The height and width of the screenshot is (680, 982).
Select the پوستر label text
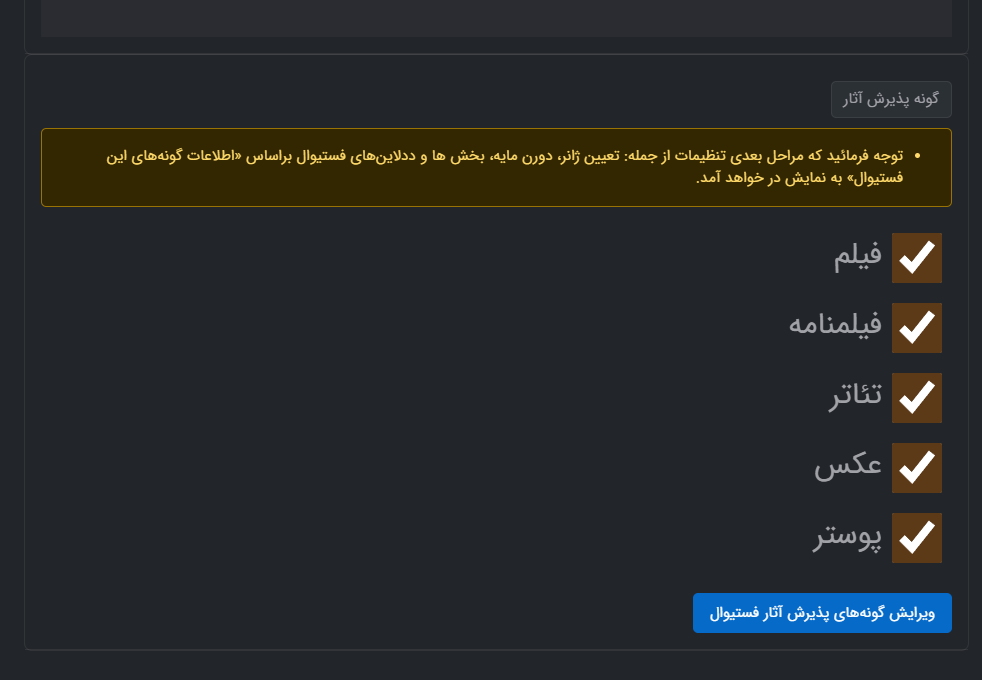point(846,538)
